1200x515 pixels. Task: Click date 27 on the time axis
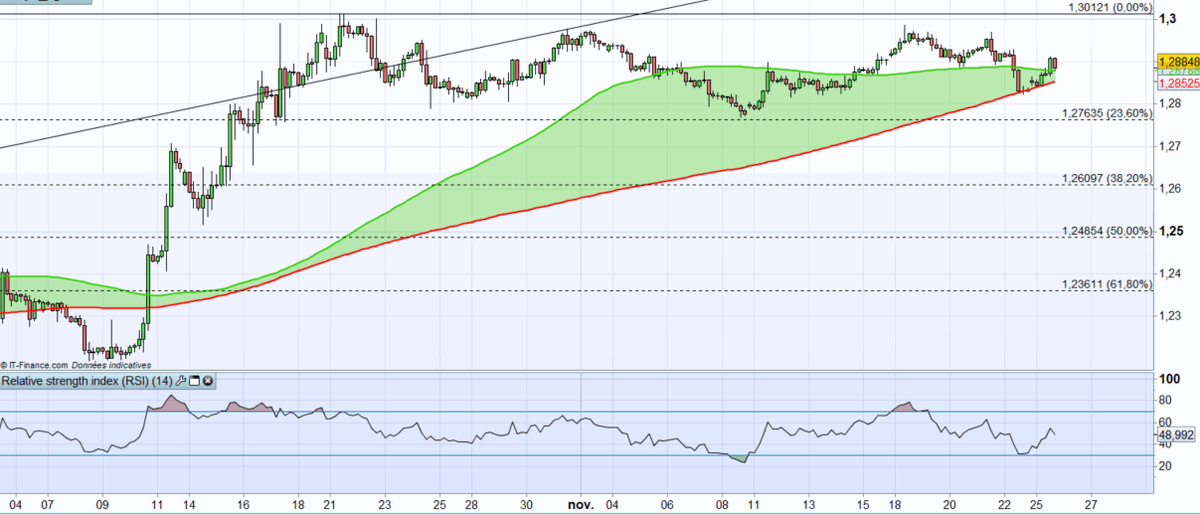1089,505
